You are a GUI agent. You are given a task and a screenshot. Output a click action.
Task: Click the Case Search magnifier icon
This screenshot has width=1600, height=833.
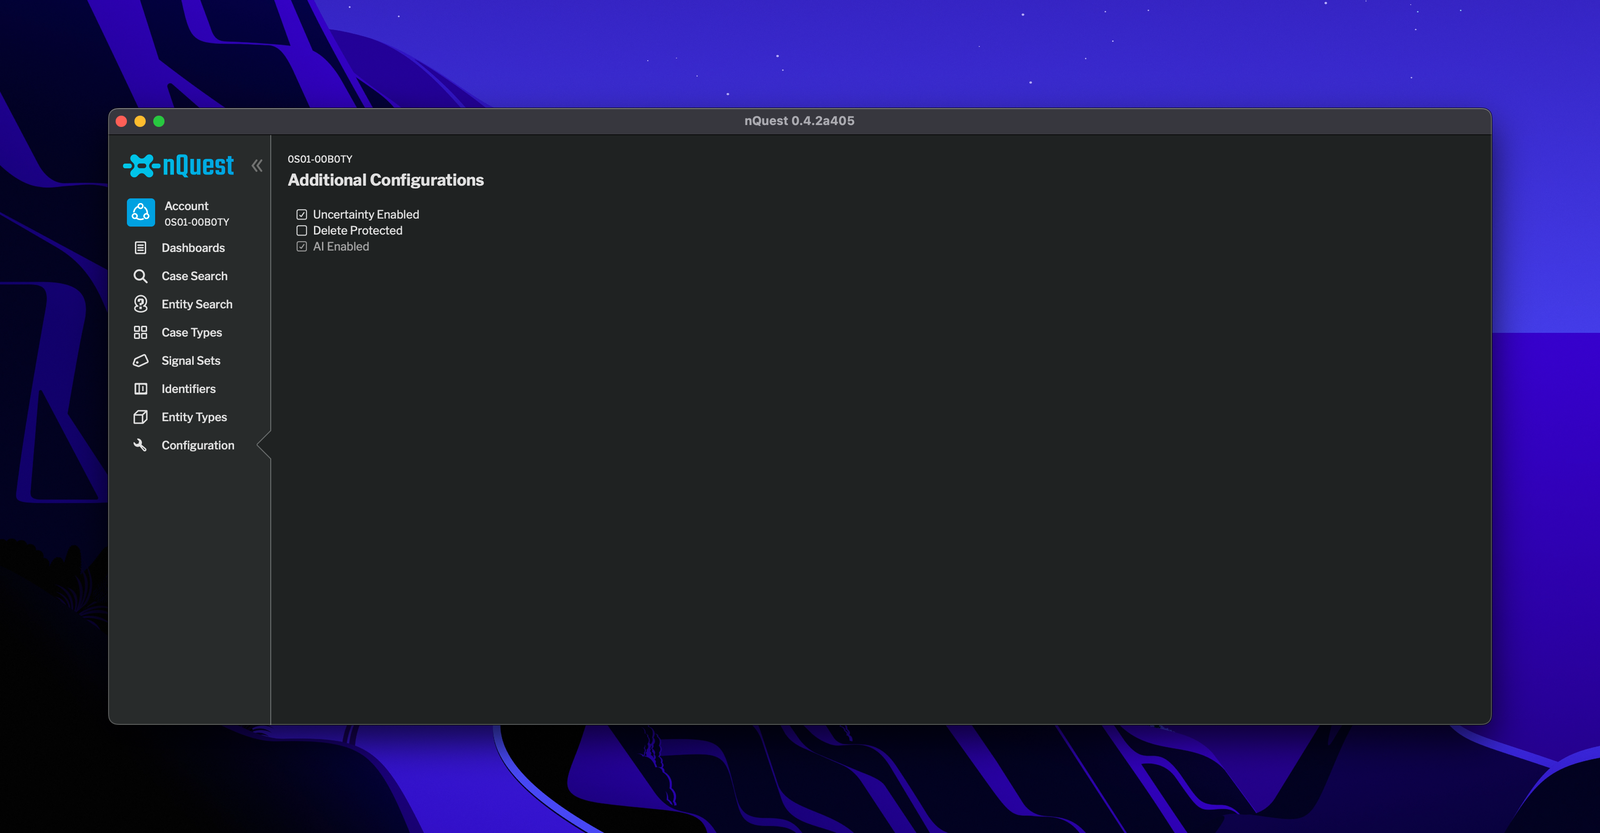click(141, 276)
